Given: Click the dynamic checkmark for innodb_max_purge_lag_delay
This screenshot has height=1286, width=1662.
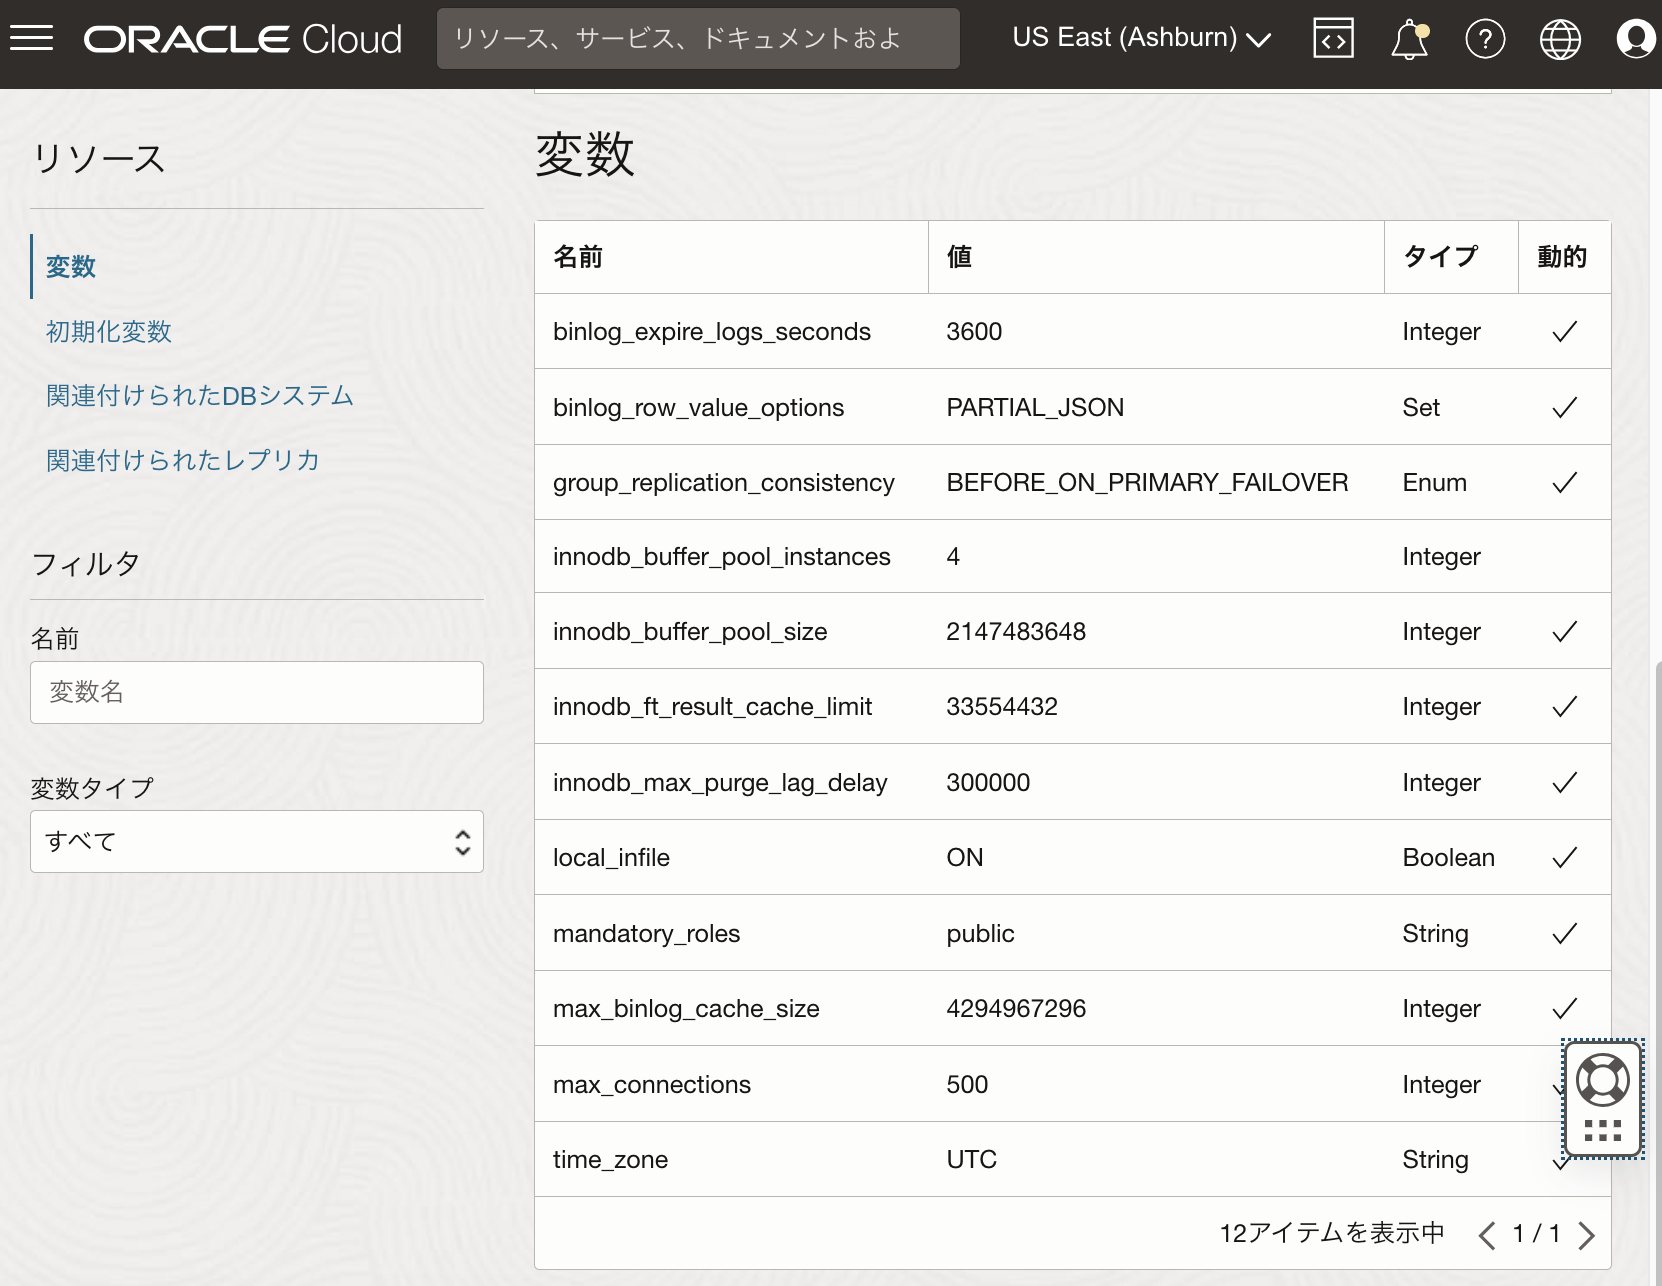Looking at the screenshot, I should (x=1565, y=783).
